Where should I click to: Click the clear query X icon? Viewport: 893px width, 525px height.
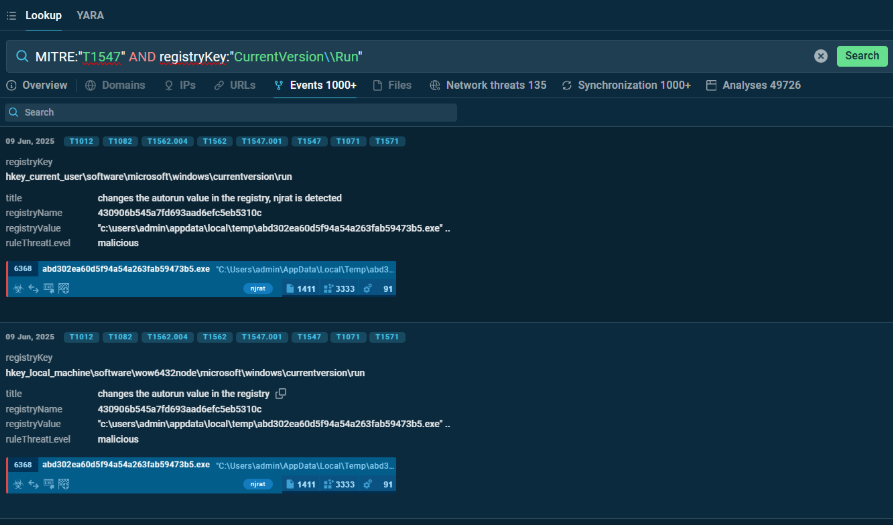[x=820, y=56]
